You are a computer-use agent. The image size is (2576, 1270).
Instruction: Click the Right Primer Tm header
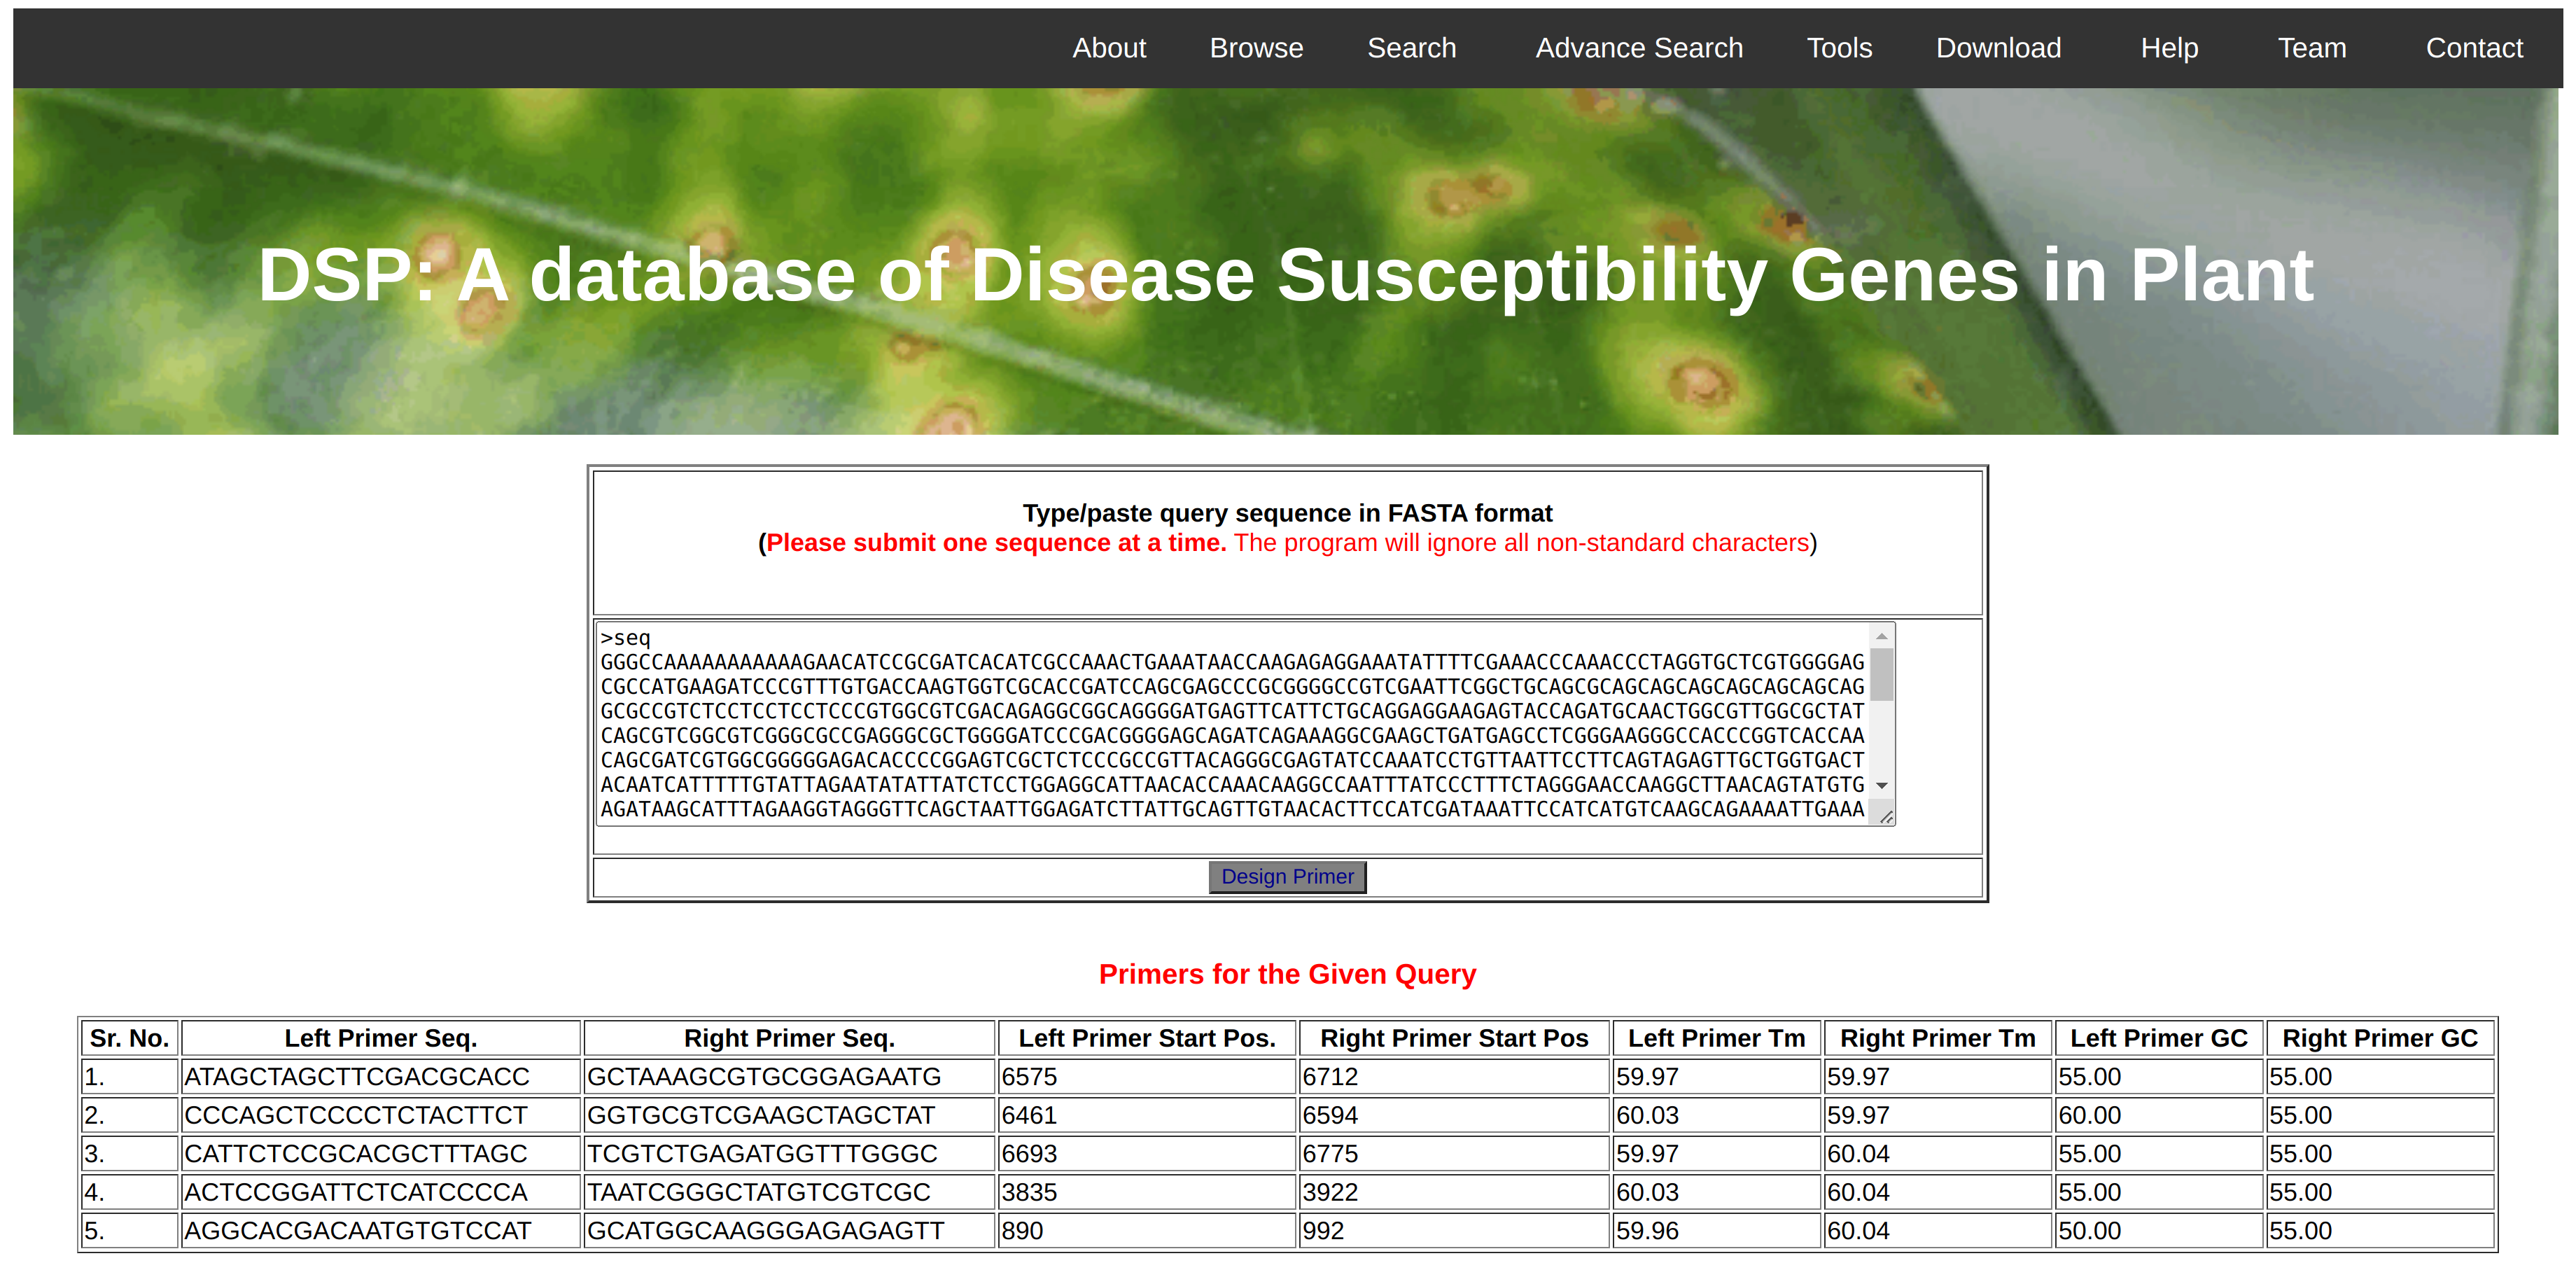click(1938, 1038)
